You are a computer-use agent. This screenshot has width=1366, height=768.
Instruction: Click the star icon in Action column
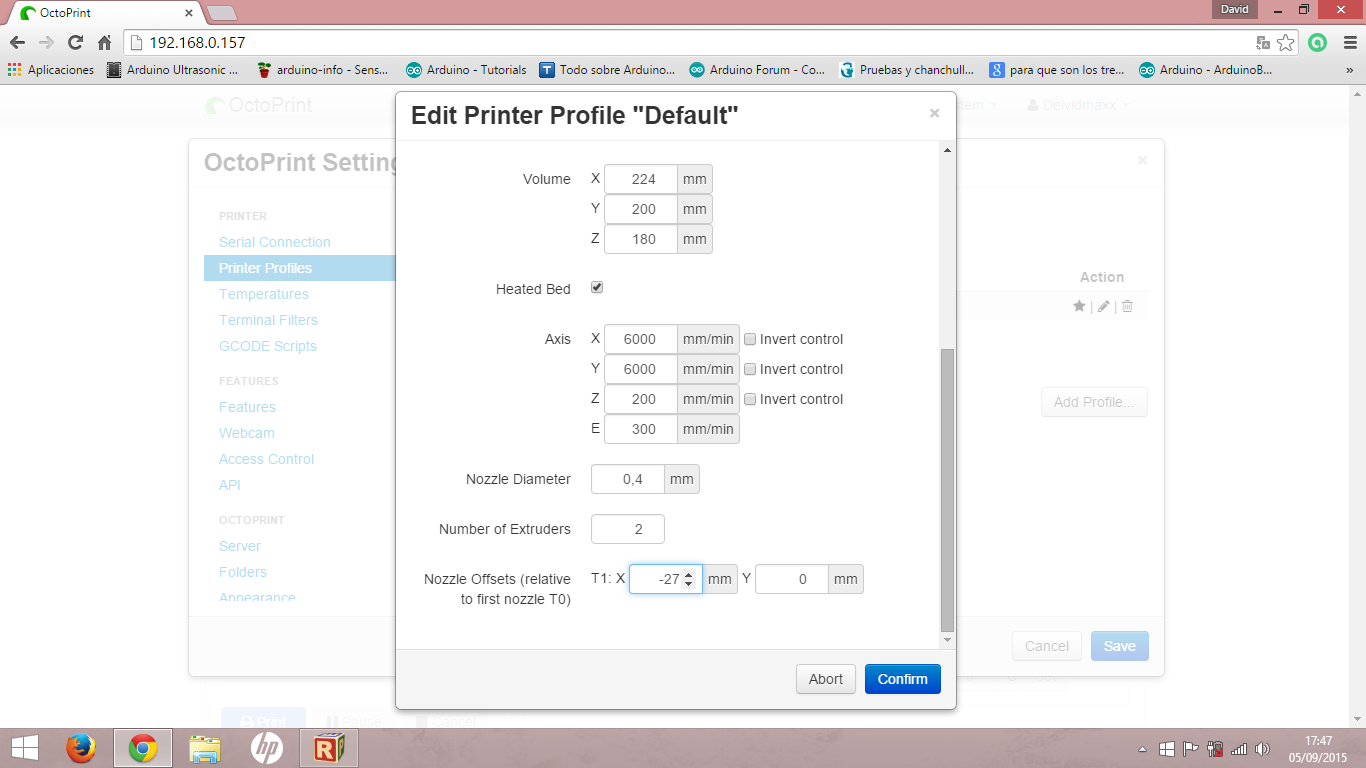1079,306
